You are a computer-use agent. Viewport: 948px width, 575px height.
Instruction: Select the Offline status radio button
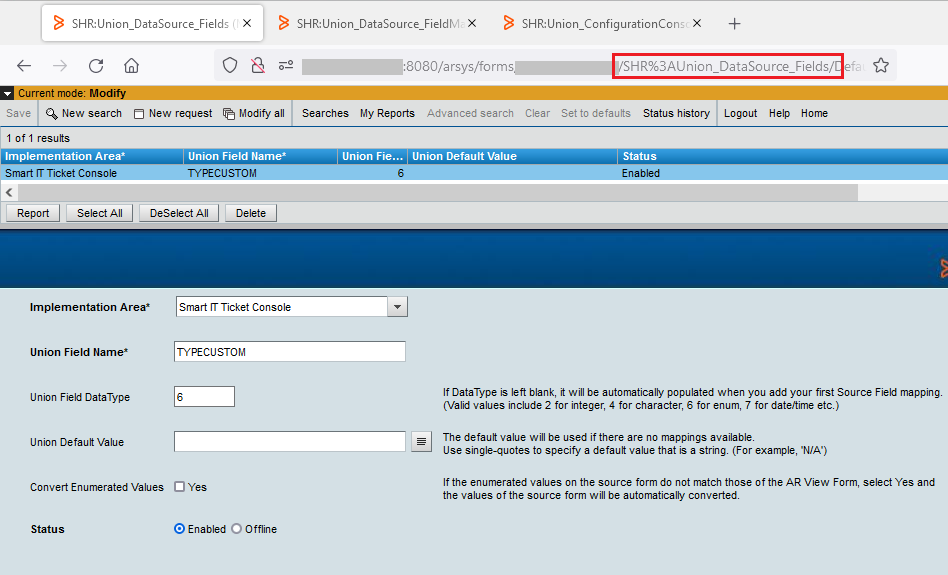tap(237, 529)
